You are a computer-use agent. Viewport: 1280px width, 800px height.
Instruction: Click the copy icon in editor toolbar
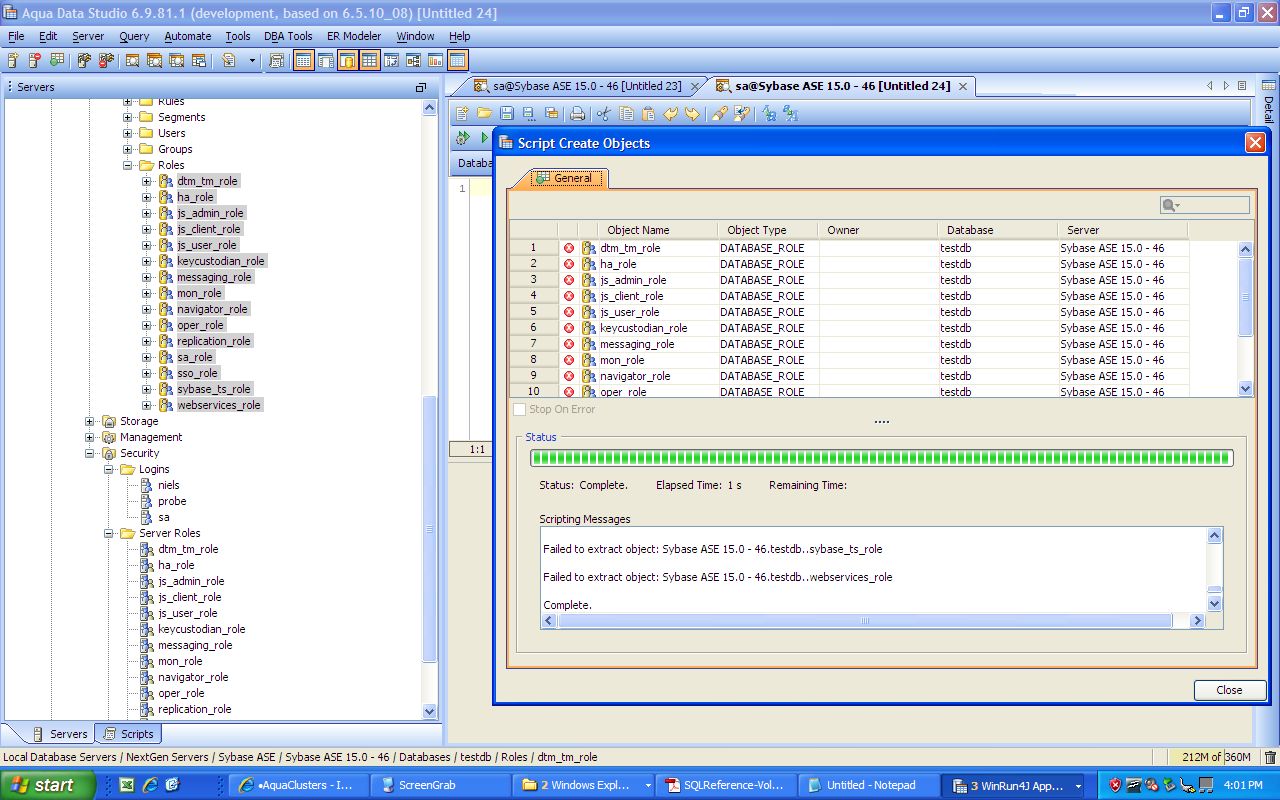pos(626,114)
